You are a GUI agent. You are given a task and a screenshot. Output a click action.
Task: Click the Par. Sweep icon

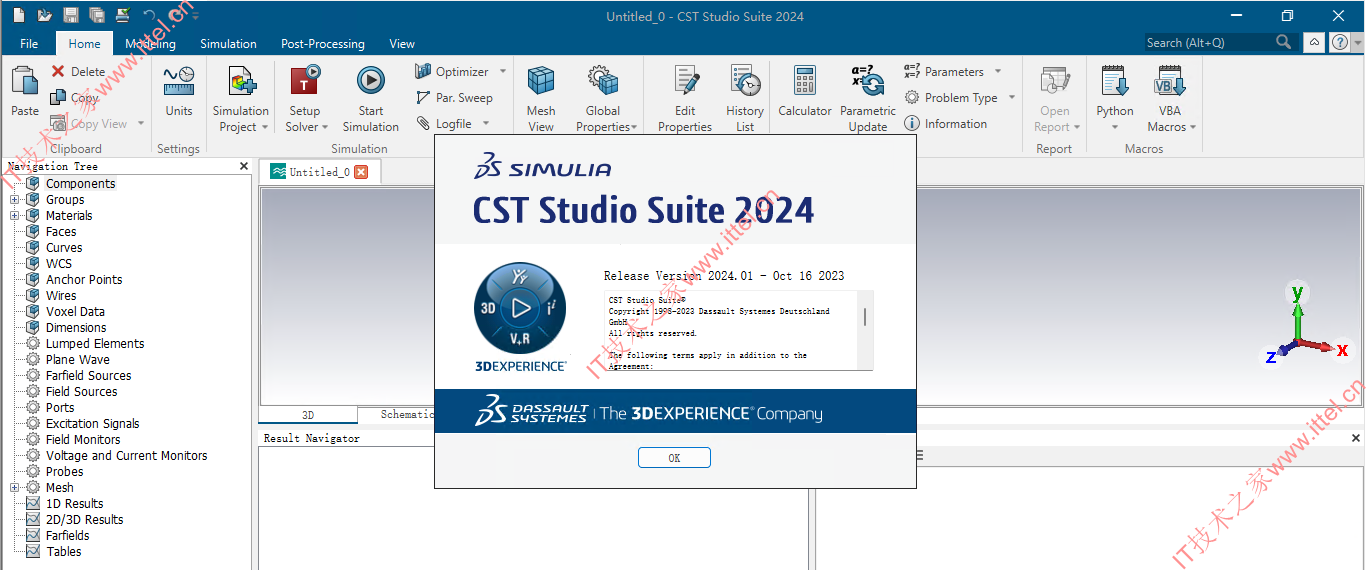pos(423,98)
